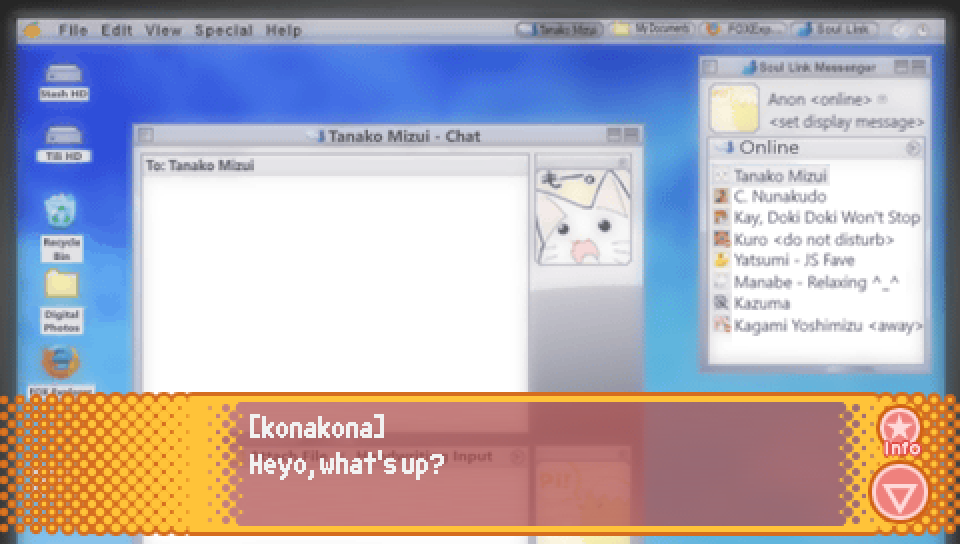960x544 pixels.
Task: Switch to the Tanako Mizui taskbar tab
Action: pyautogui.click(x=559, y=29)
